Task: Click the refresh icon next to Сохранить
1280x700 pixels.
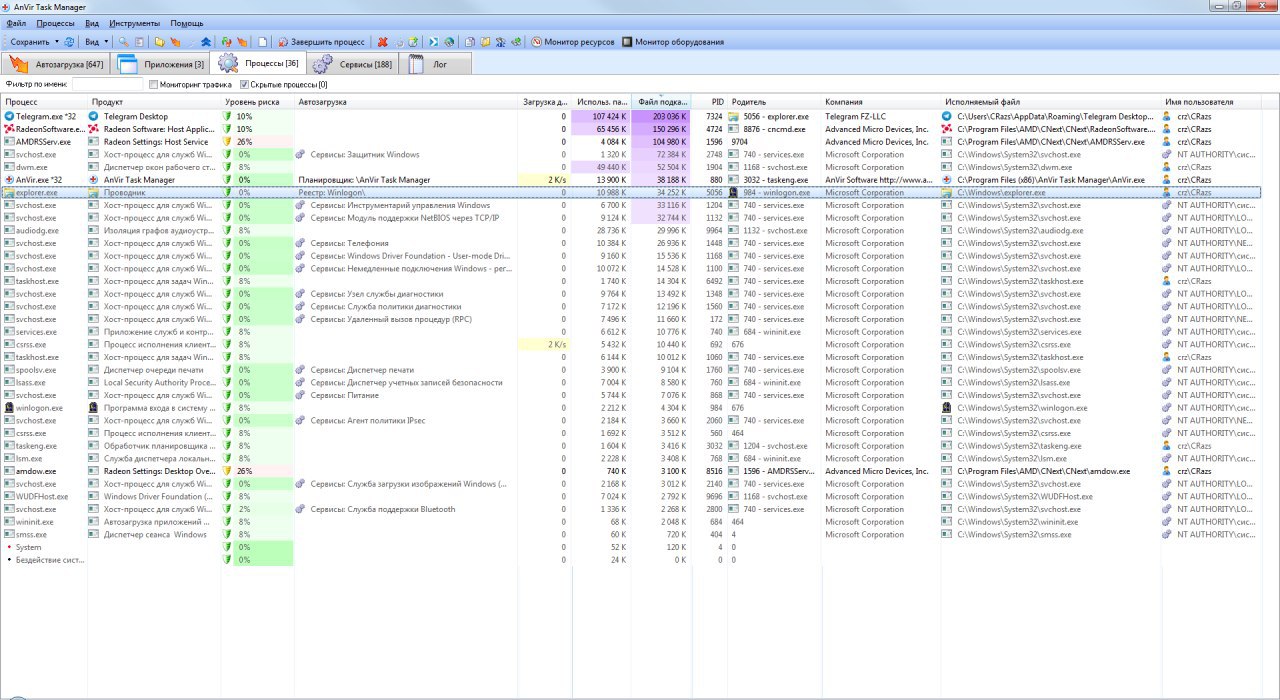Action: tap(69, 42)
